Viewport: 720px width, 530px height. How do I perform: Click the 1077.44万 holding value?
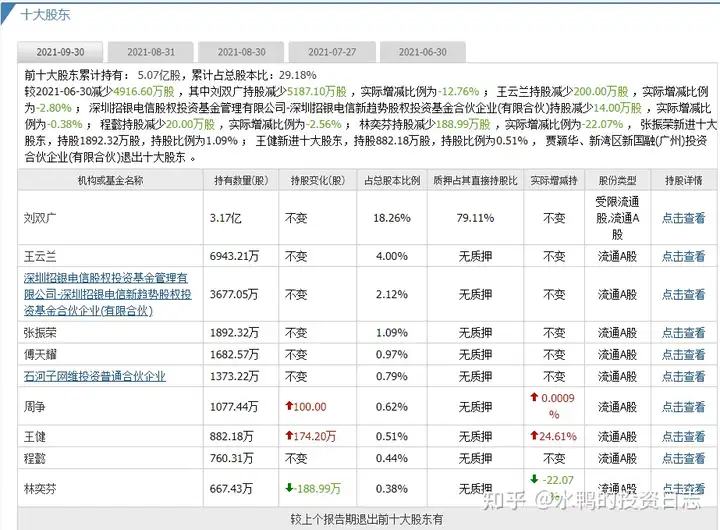coord(234,407)
